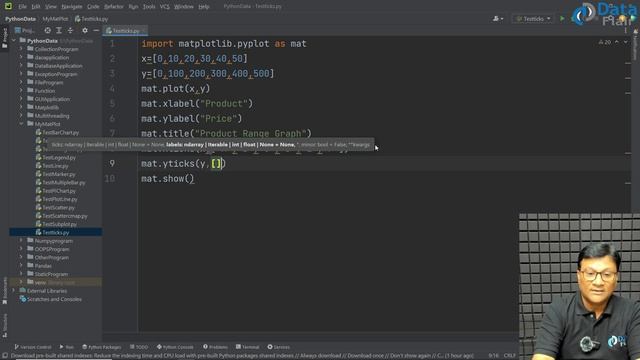Screen dimensions: 640x360
Task: Open the Tools menu
Action: [x=149, y=7]
